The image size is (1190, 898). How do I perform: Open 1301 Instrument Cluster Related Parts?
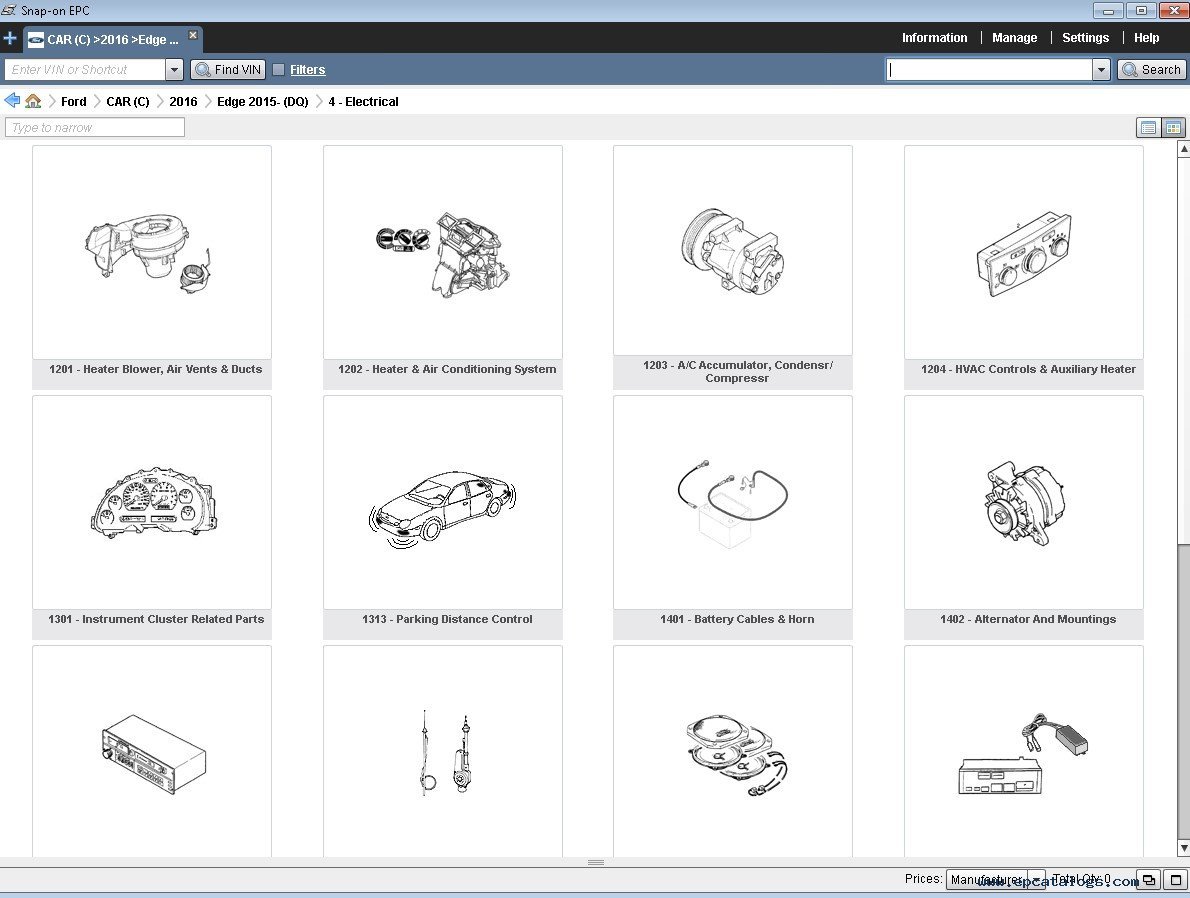(152, 502)
